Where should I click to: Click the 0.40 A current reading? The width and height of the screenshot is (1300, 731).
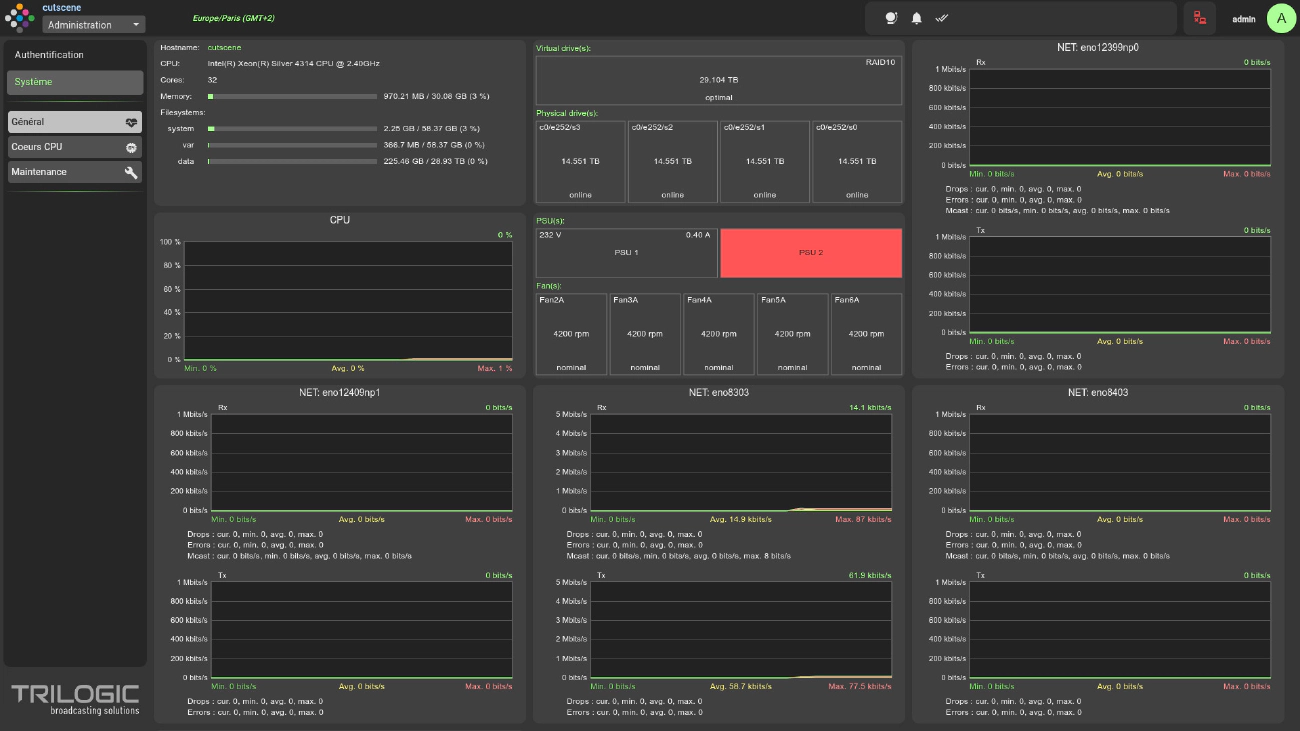[x=697, y=235]
